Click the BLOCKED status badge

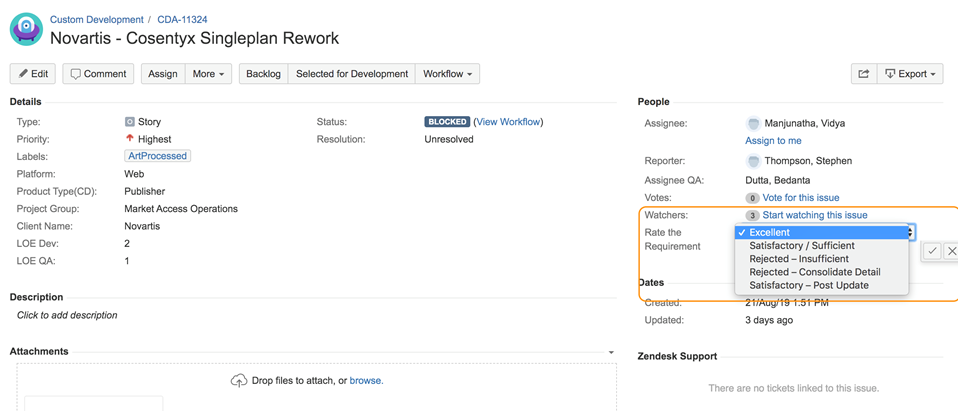(447, 122)
